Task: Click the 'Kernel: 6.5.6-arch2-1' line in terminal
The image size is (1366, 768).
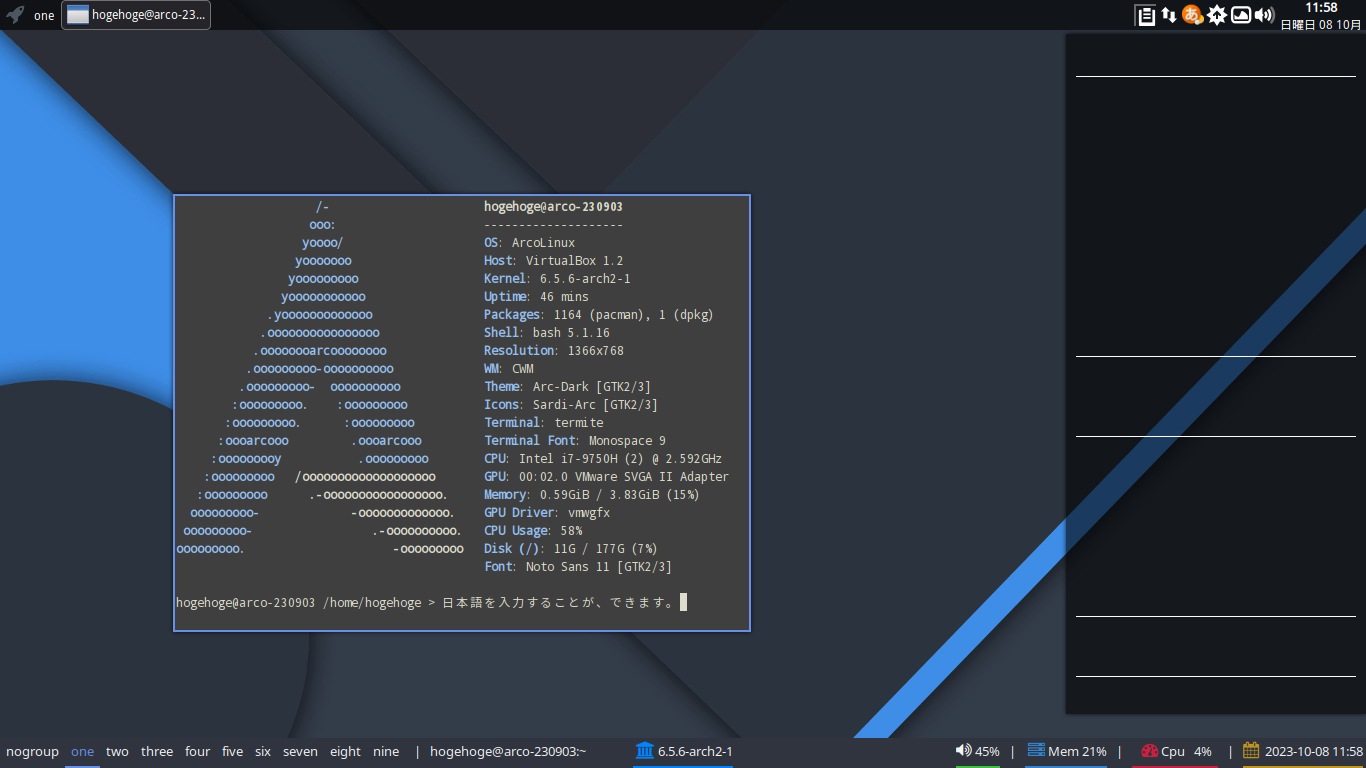Action: point(557,279)
